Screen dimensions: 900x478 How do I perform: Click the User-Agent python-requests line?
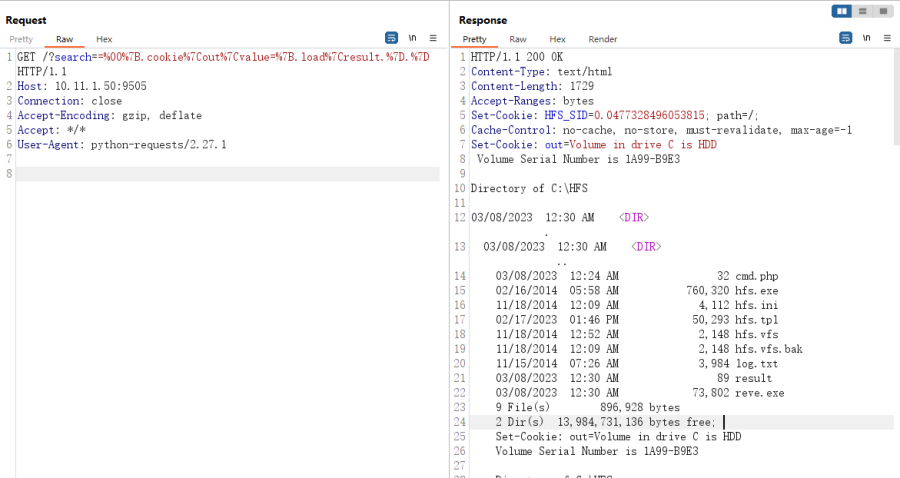click(122, 145)
